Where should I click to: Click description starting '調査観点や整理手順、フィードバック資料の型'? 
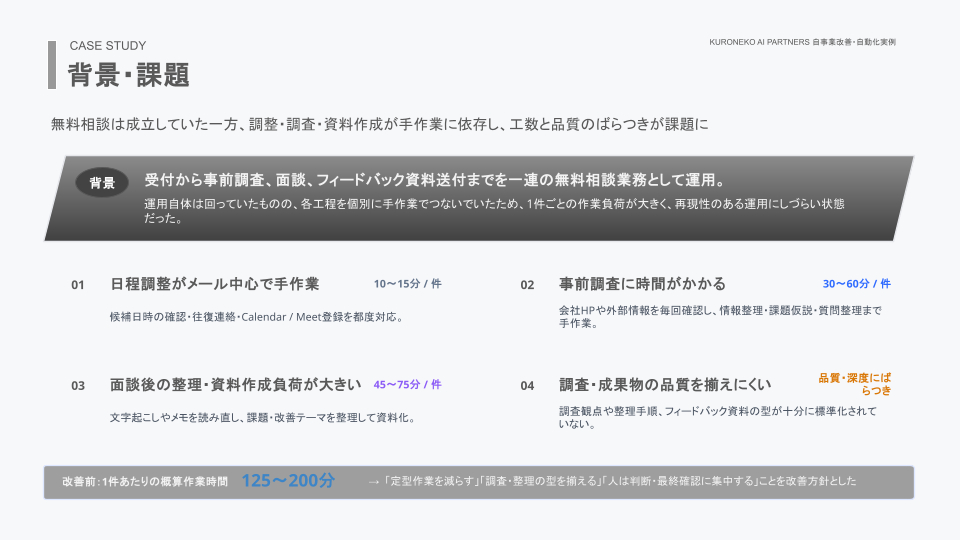point(718,417)
